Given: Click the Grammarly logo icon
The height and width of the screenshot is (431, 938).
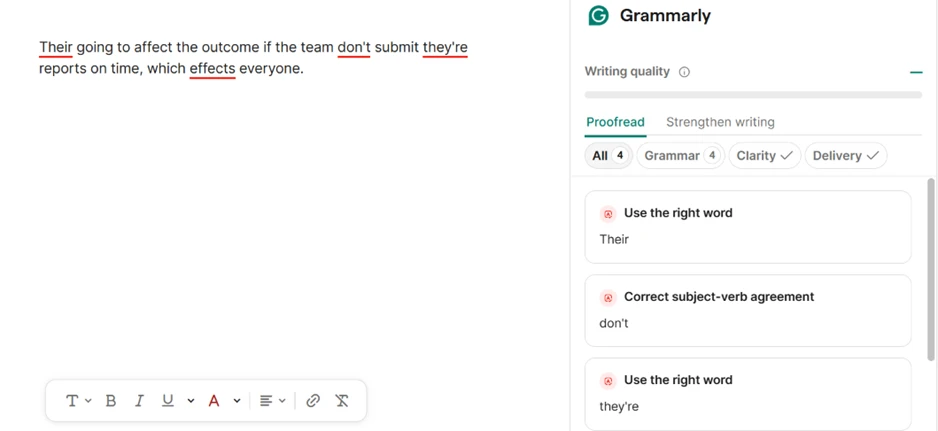Looking at the screenshot, I should click(598, 16).
